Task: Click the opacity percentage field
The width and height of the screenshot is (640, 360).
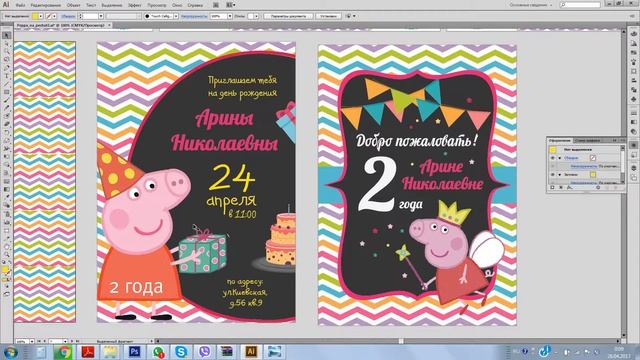Action: tap(218, 16)
